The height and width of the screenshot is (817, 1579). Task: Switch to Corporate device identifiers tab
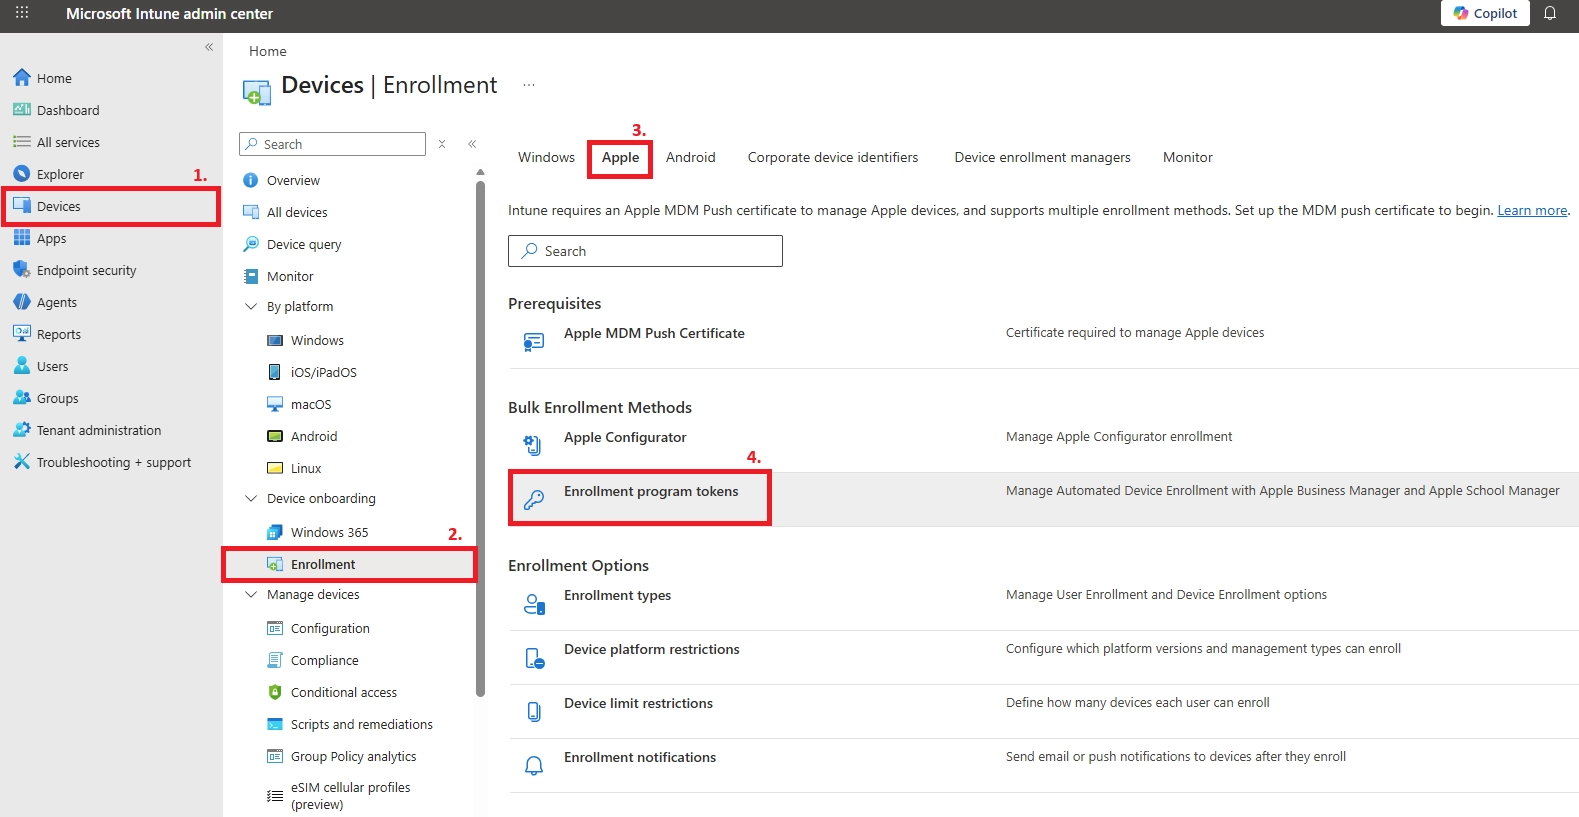point(833,157)
